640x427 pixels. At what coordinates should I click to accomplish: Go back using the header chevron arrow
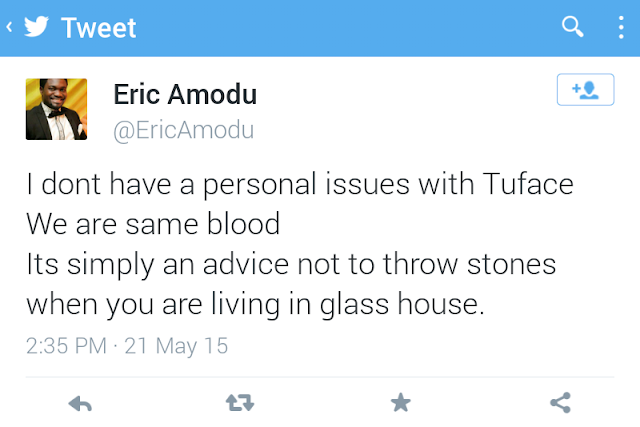9,28
